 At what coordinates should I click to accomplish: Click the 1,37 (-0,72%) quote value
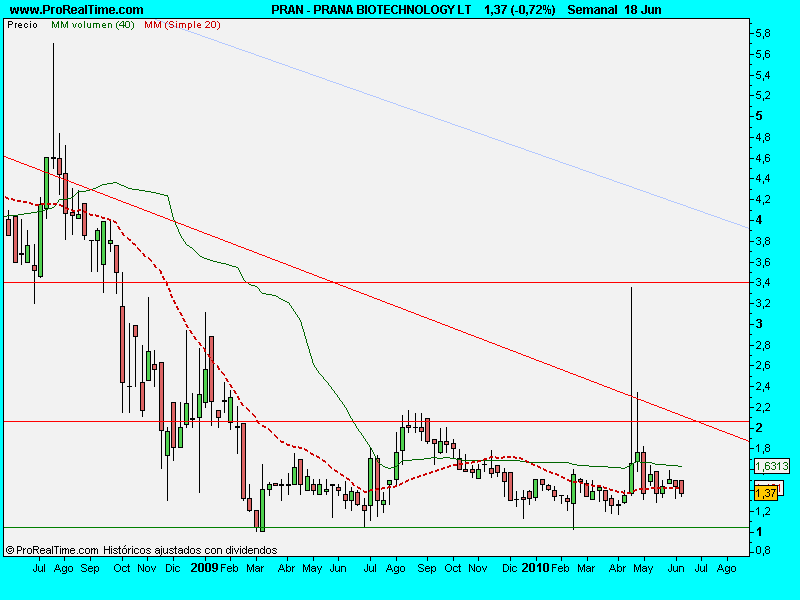[x=519, y=10]
